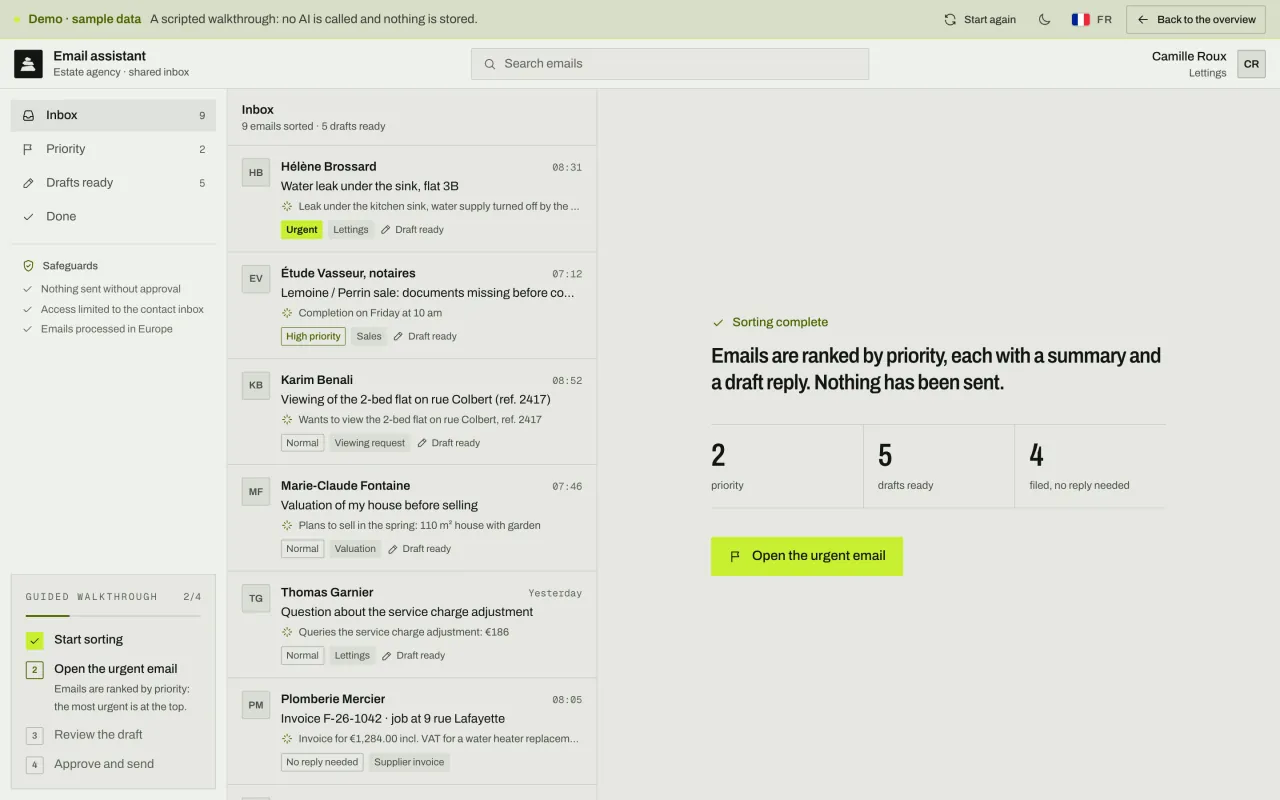This screenshot has height=800, width=1280.
Task: Click the green Start sorting checkbox
Action: 35,640
